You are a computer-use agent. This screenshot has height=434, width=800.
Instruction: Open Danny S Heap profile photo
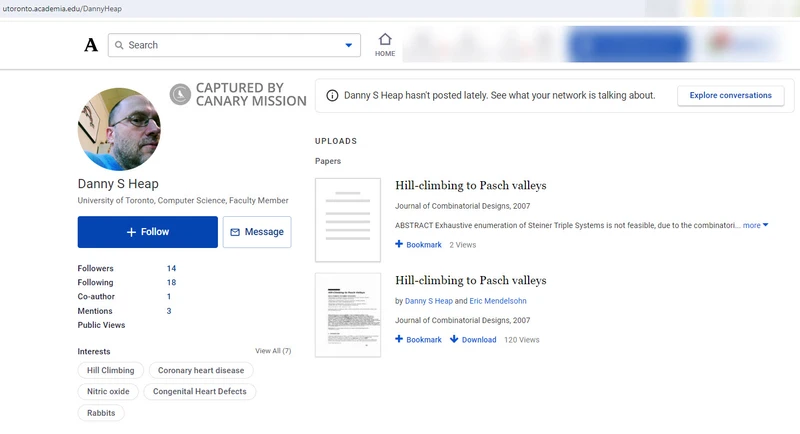(119, 129)
